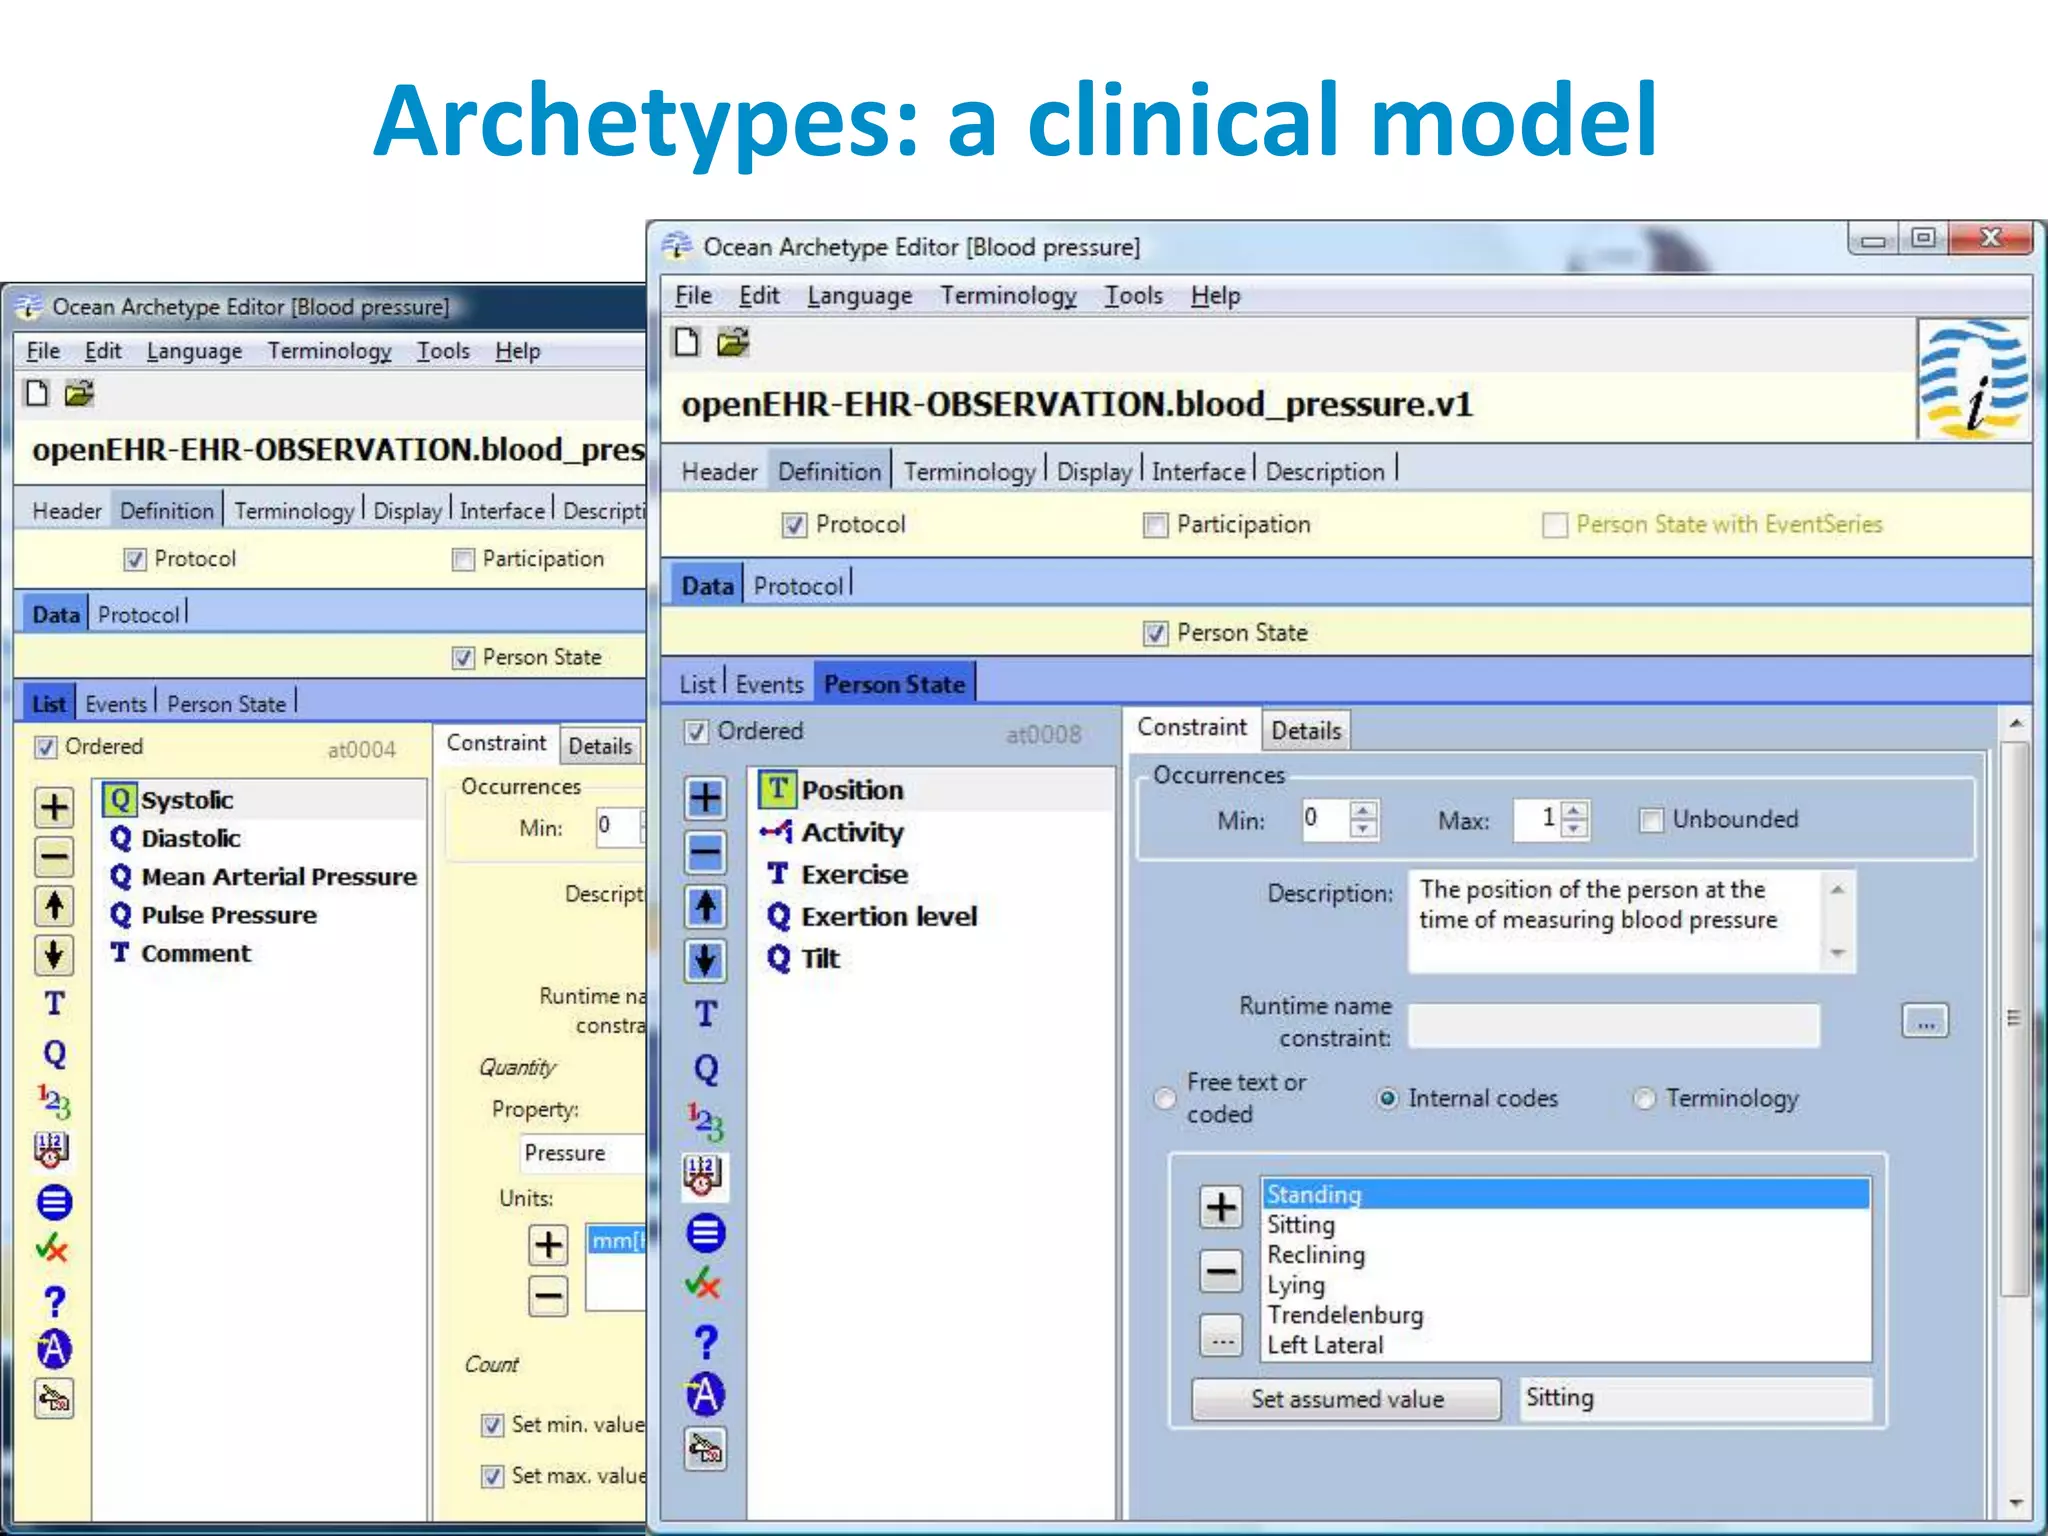Open the Language menu in front window

(860, 296)
